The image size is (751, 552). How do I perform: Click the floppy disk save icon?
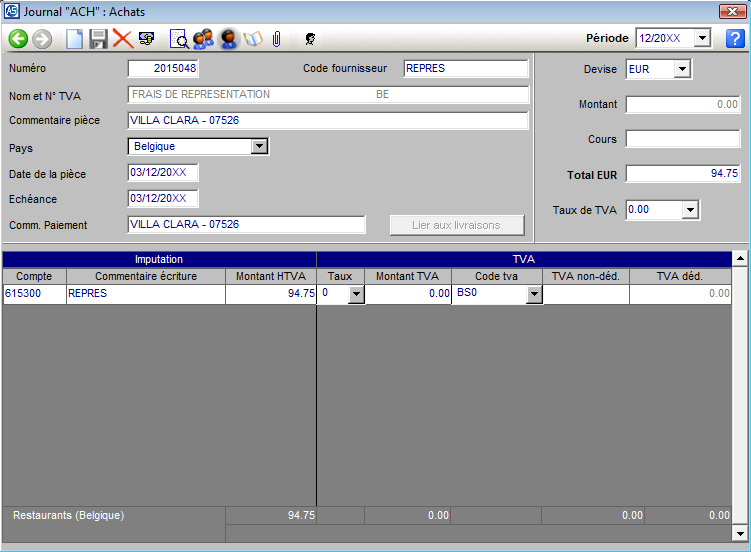98,39
